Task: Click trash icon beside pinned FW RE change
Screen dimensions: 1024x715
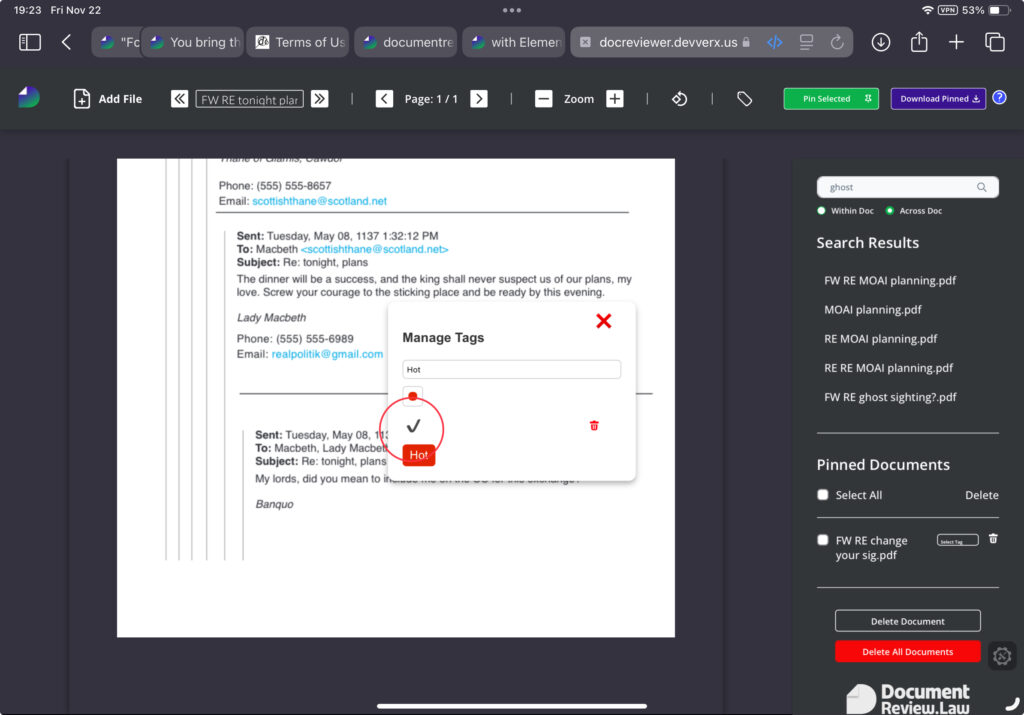Action: pyautogui.click(x=993, y=539)
